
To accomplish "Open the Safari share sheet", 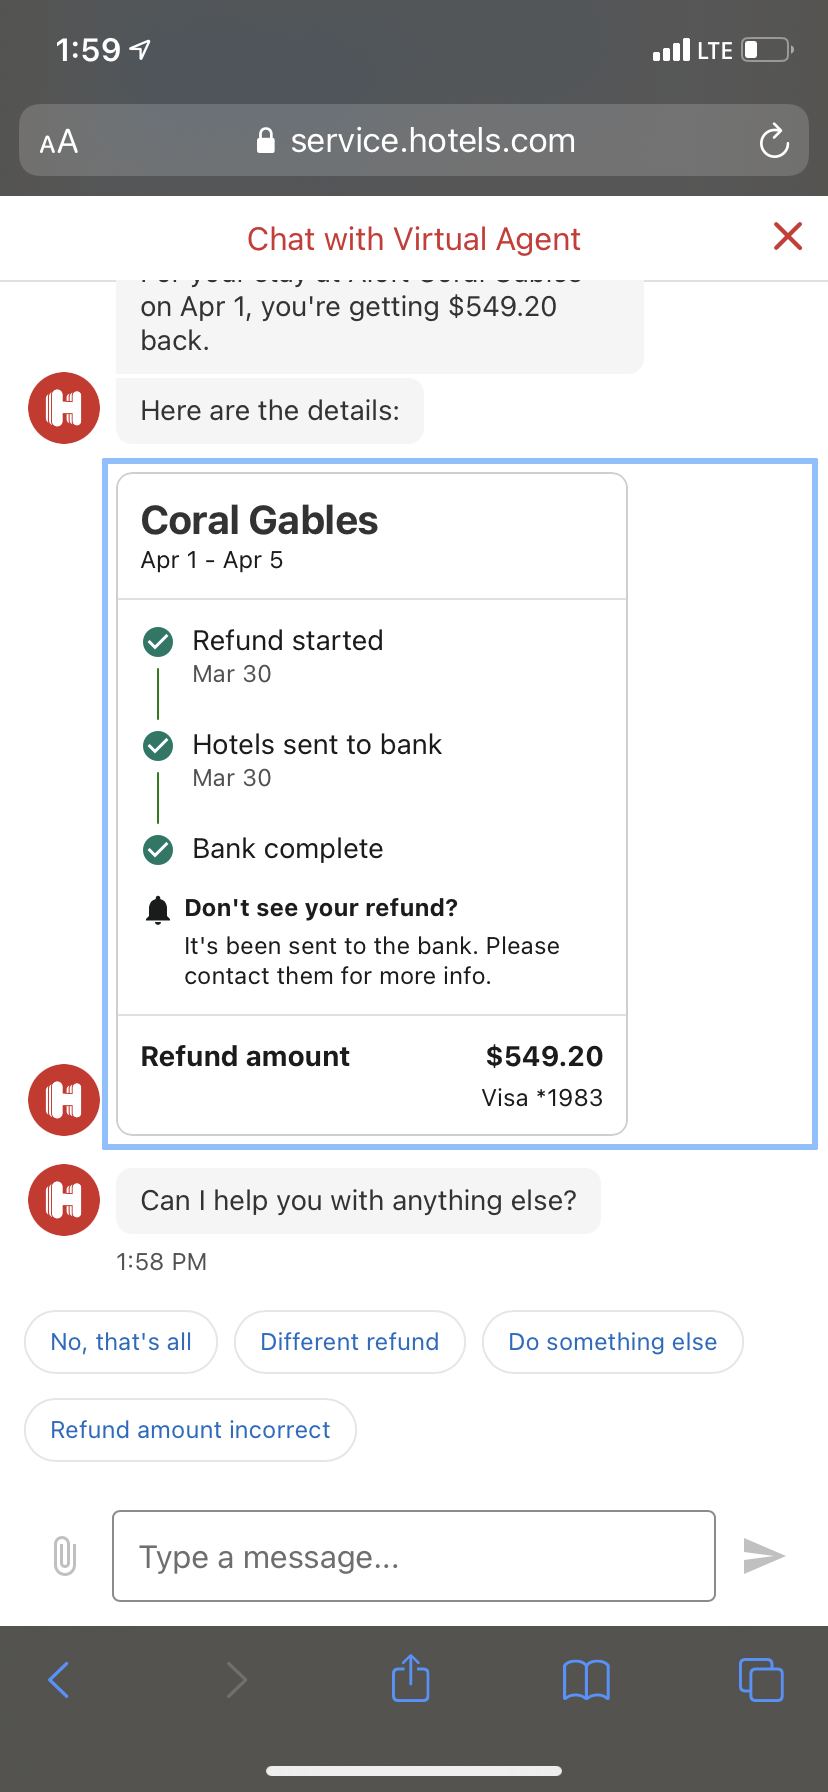I will (x=410, y=1679).
